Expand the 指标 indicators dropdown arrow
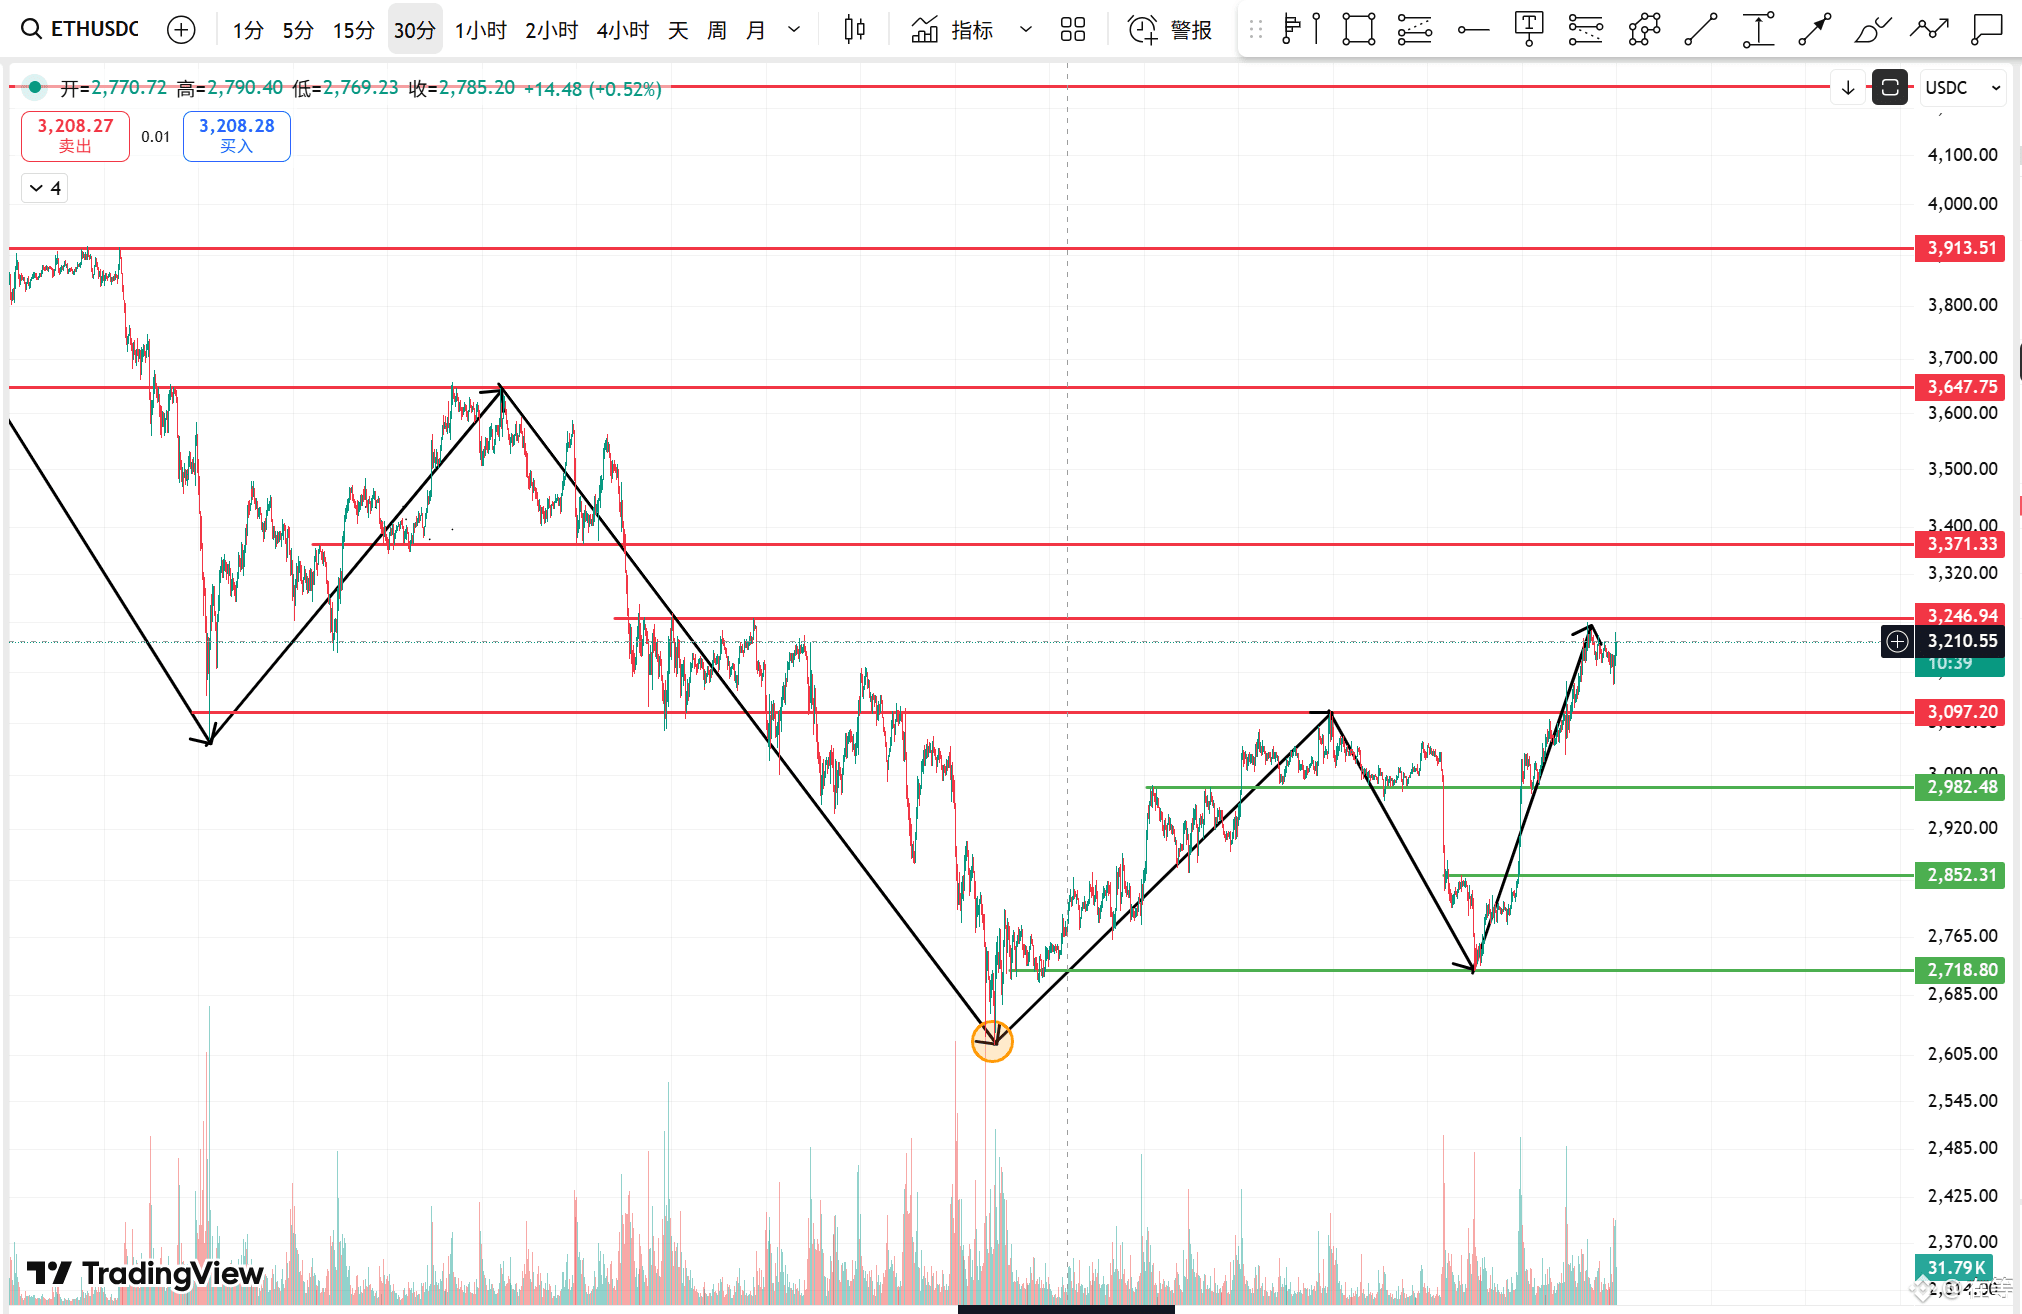 click(1025, 30)
